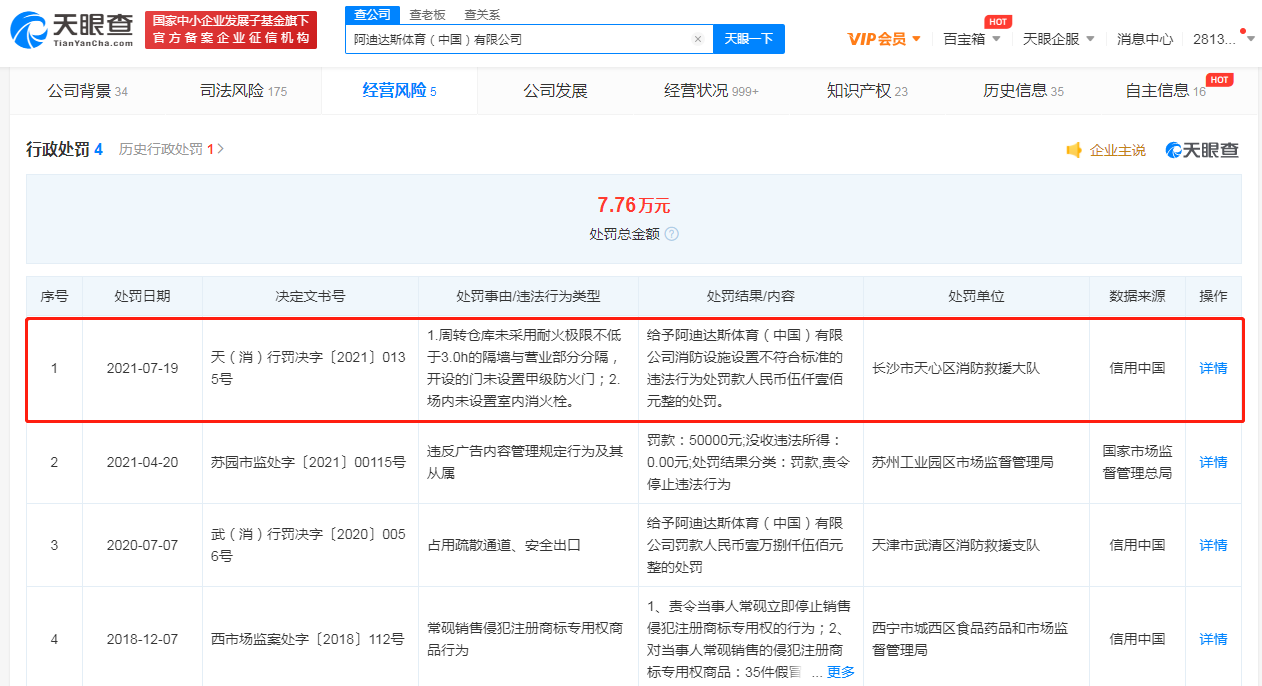Viewport: 1262px width, 686px height.
Task: Open 消息中心 in the top bar
Action: pyautogui.click(x=1144, y=39)
